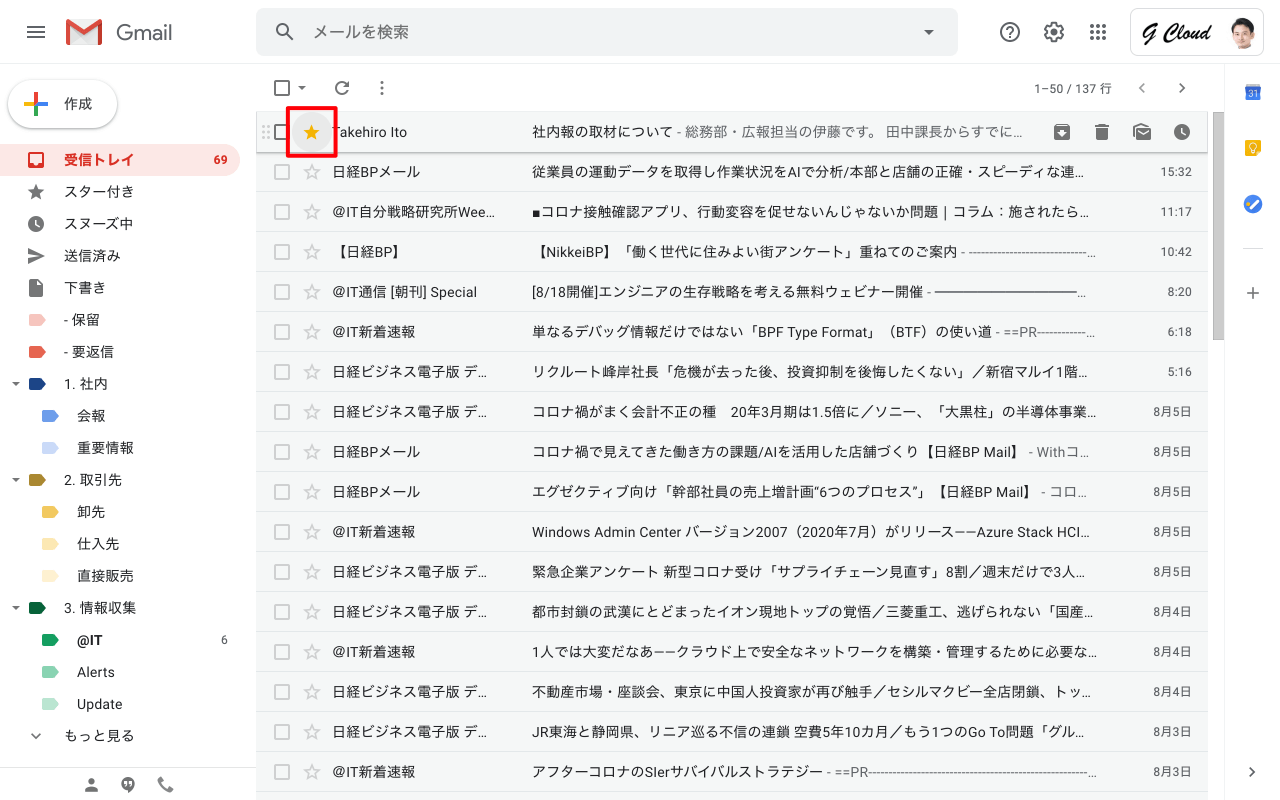Expand もっと見る in sidebar
Screen dimensions: 1280x800
pyautogui.click(x=99, y=736)
